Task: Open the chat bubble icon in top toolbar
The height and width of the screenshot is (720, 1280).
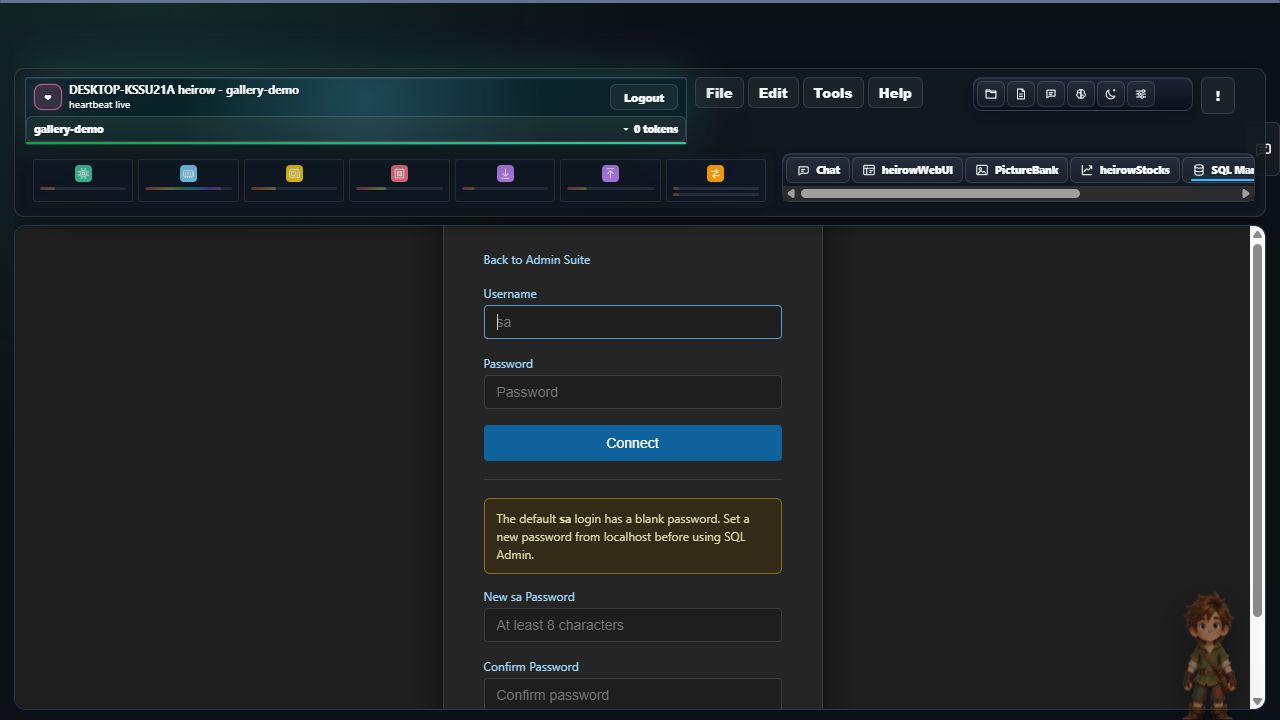Action: [x=1051, y=94]
